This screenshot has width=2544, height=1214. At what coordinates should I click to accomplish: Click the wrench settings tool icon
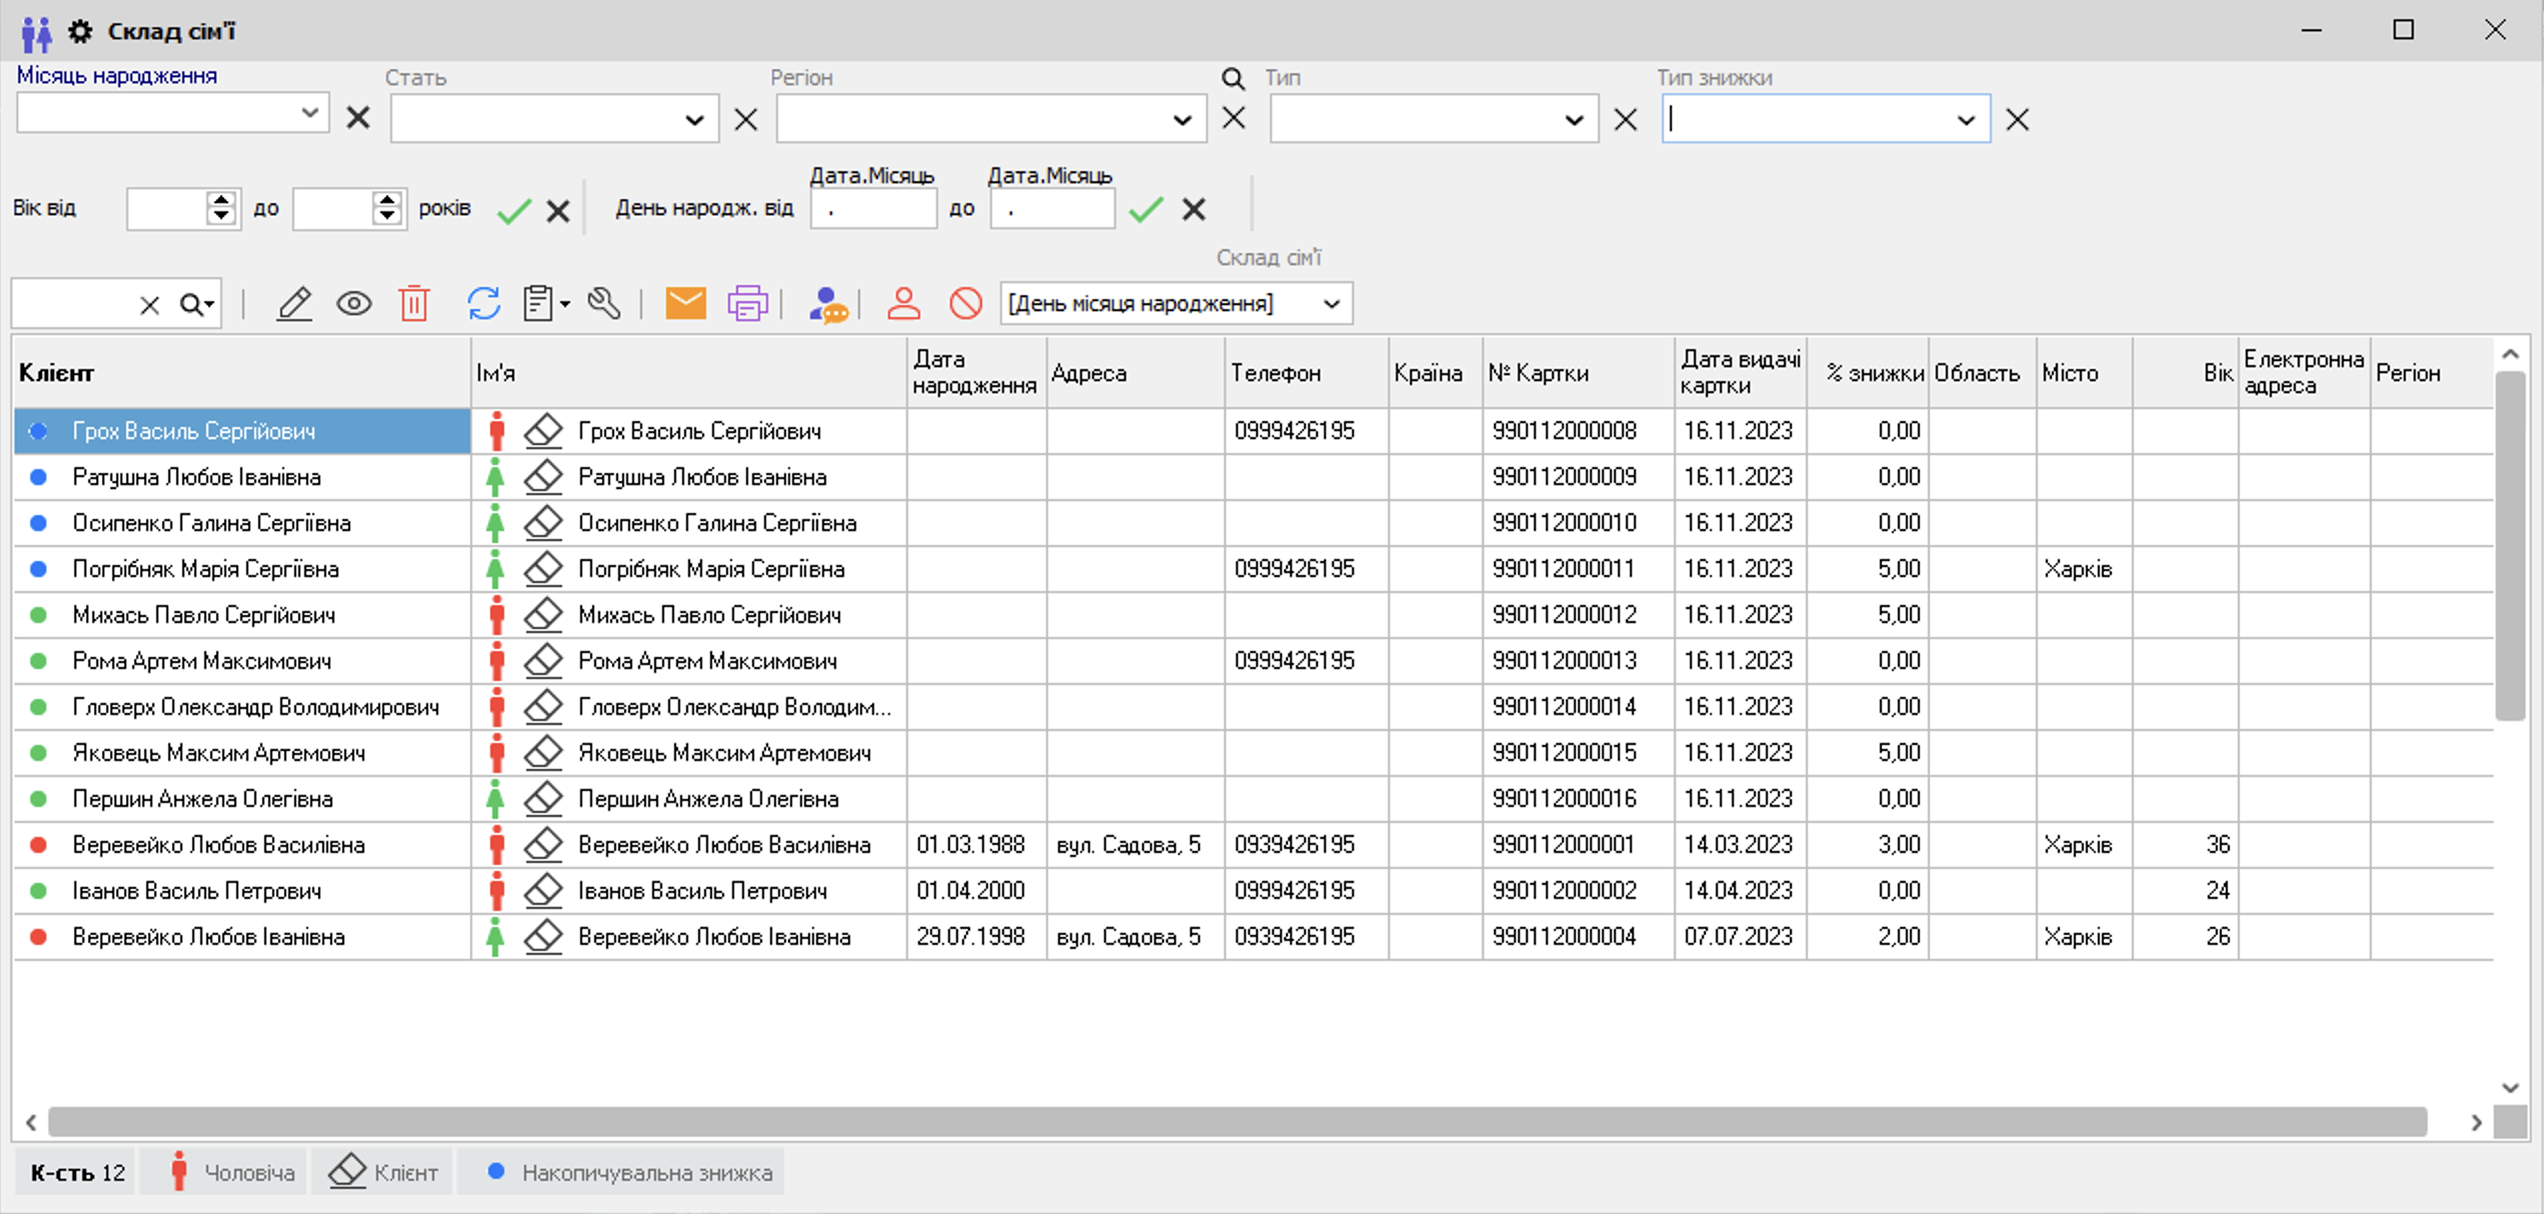point(604,303)
